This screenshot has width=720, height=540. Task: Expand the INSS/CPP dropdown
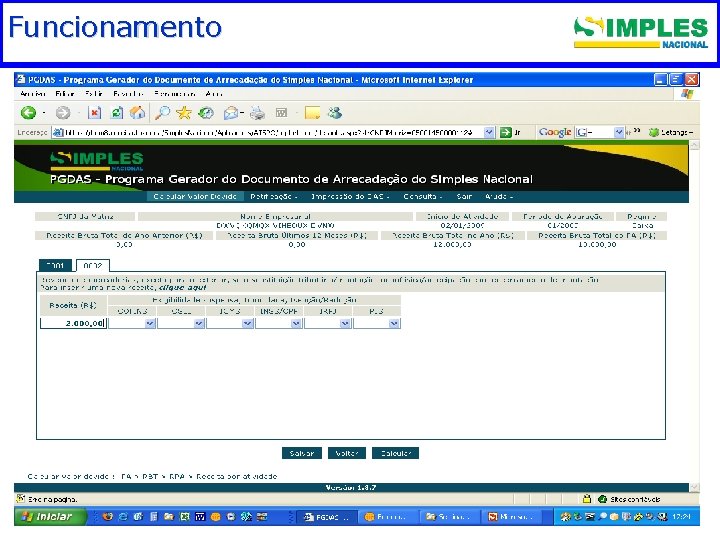(x=296, y=323)
